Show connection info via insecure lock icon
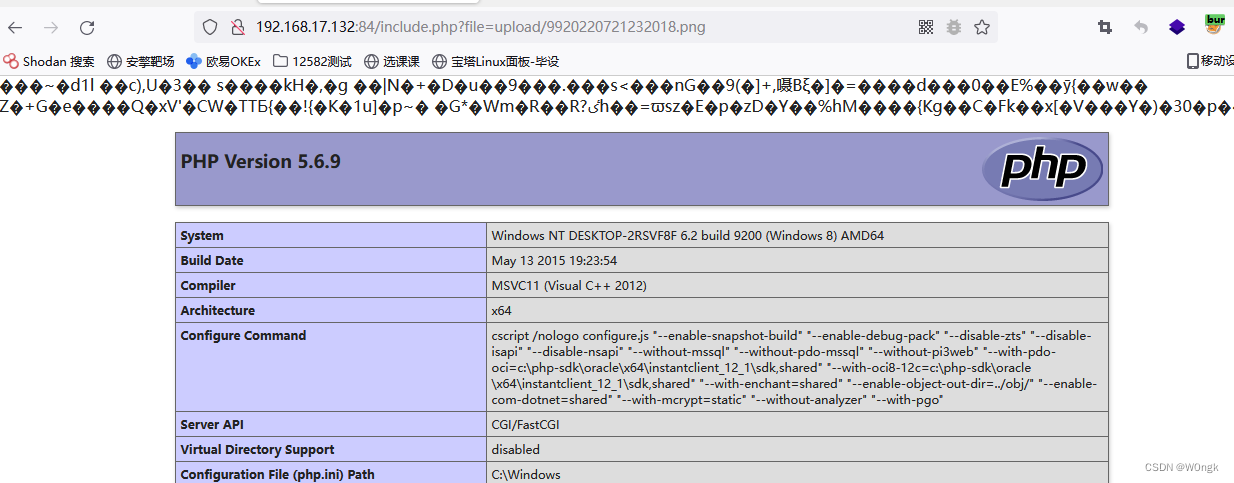1234x483 pixels. pyautogui.click(x=238, y=27)
